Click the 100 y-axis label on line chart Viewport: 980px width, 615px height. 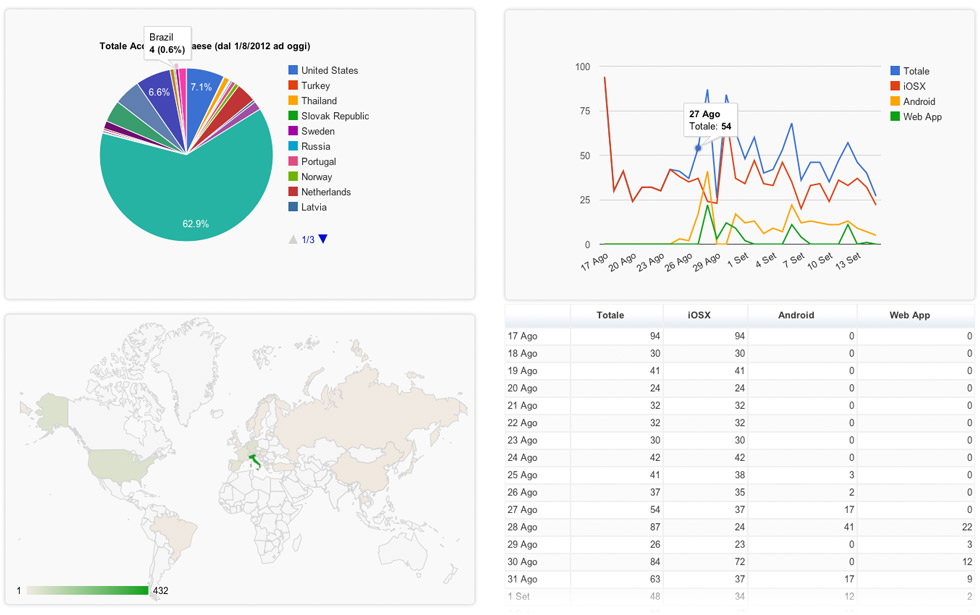[582, 67]
